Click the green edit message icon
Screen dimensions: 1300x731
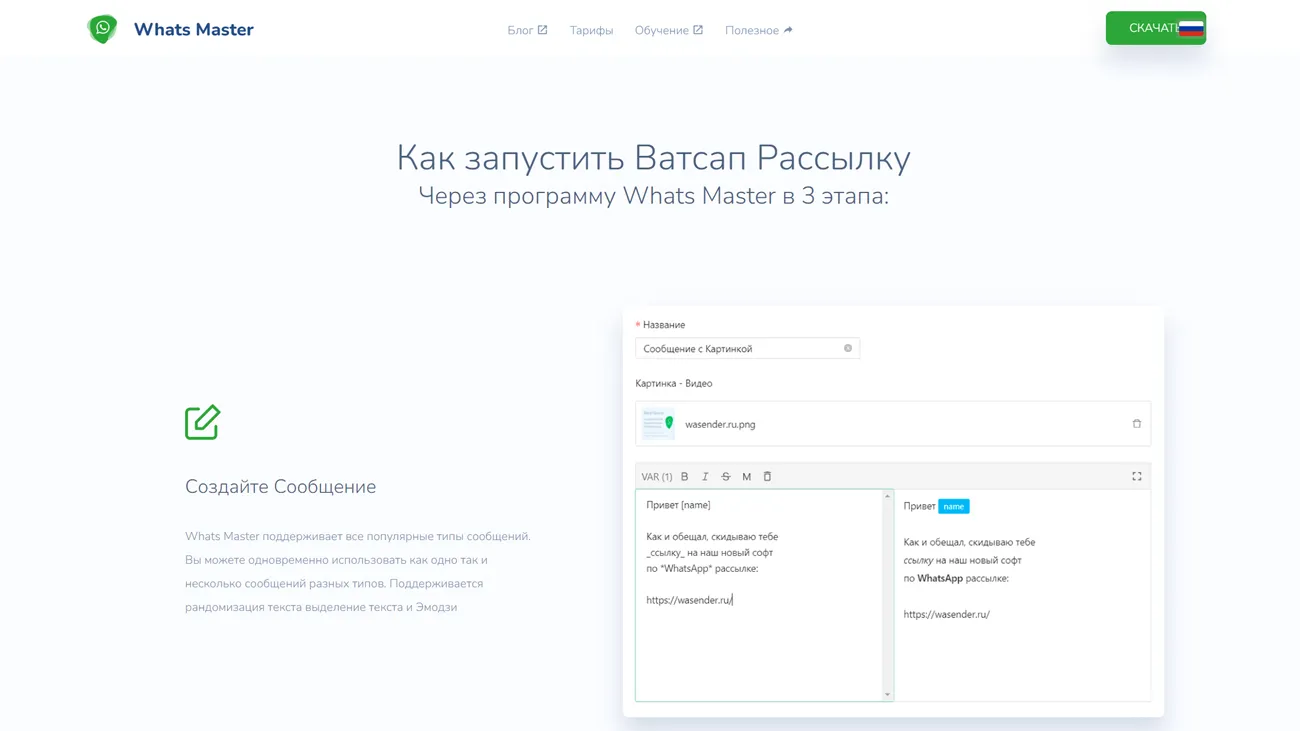[202, 422]
